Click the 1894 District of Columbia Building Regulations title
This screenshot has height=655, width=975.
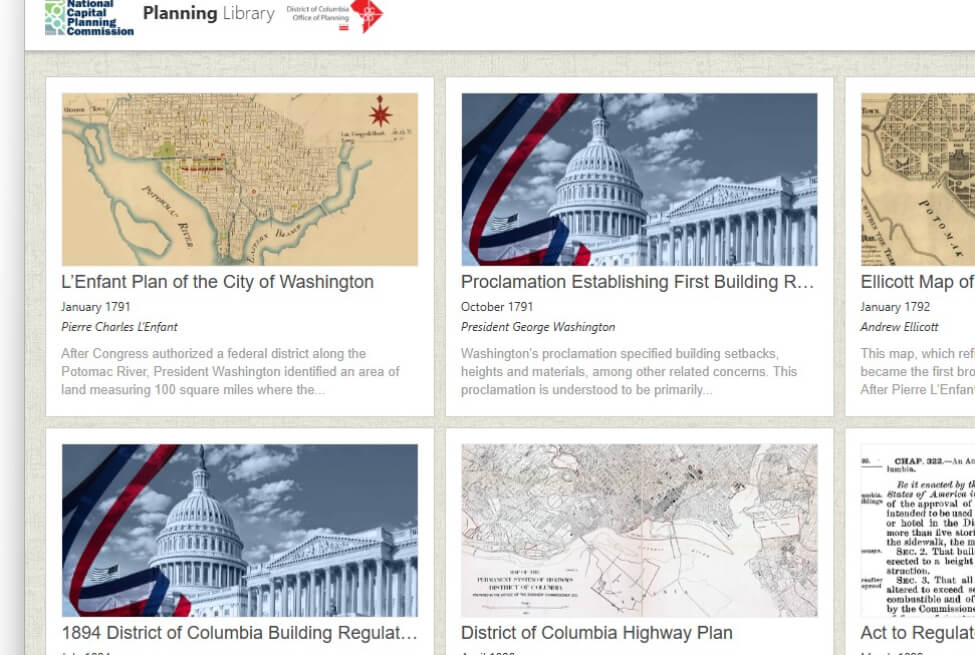click(239, 633)
